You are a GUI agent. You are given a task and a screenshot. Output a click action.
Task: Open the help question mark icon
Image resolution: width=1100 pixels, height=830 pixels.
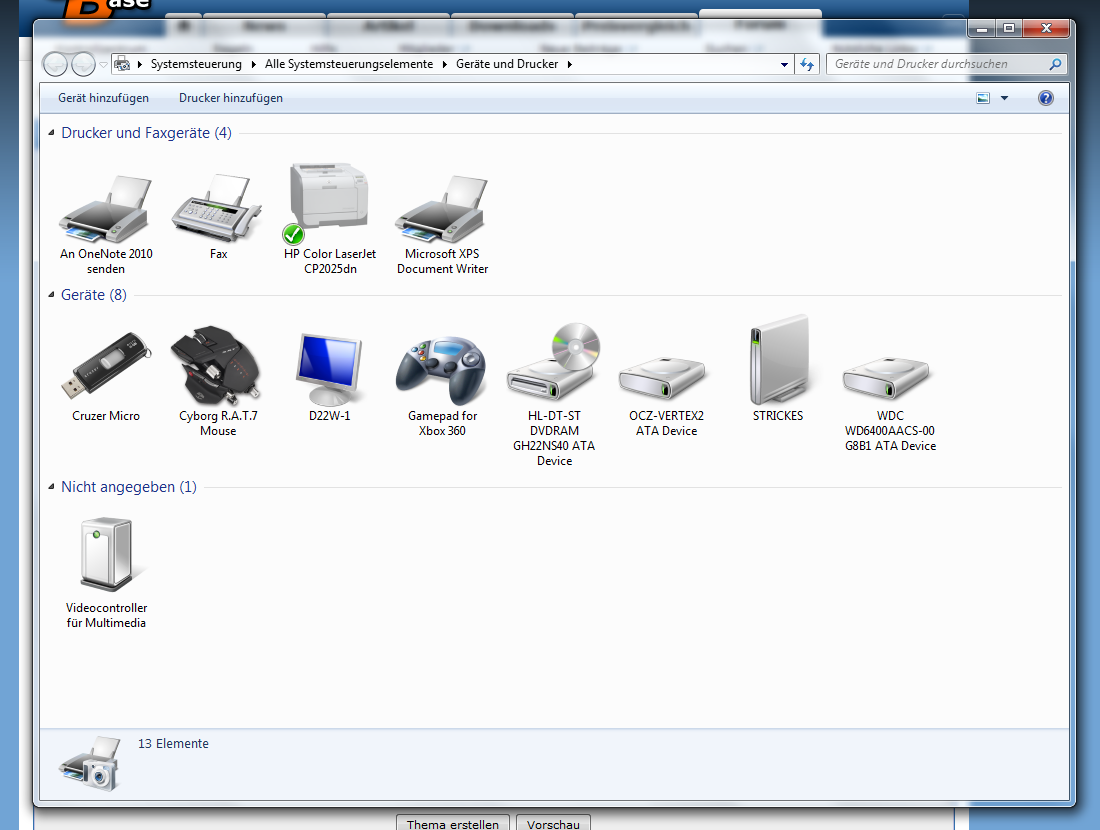[1045, 98]
